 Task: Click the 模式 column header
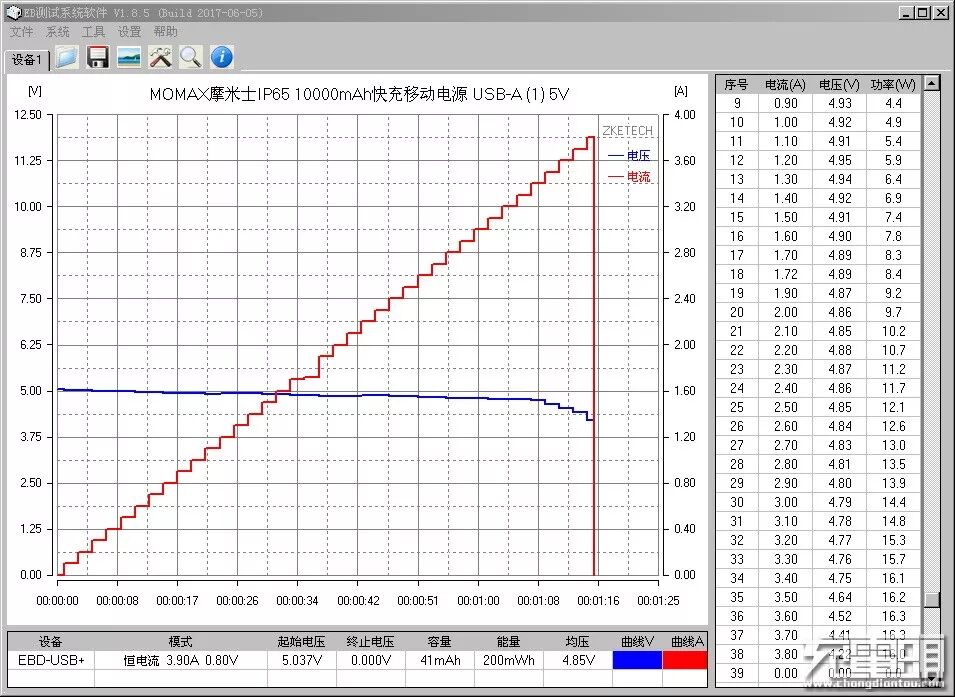(180, 642)
